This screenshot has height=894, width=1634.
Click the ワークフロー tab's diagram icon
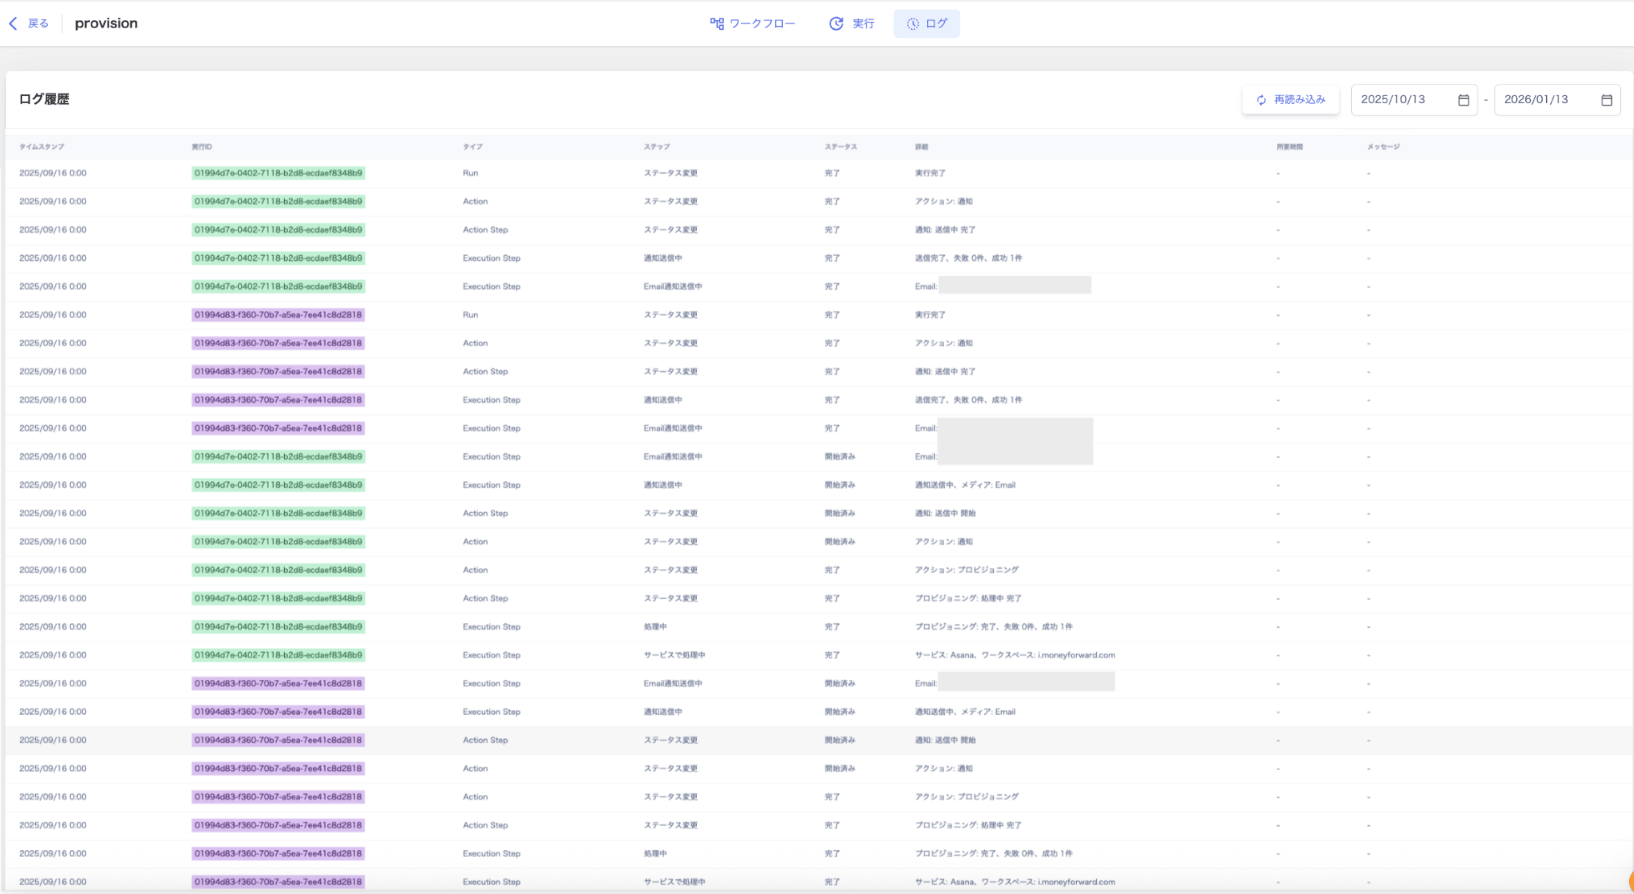pyautogui.click(x=717, y=23)
